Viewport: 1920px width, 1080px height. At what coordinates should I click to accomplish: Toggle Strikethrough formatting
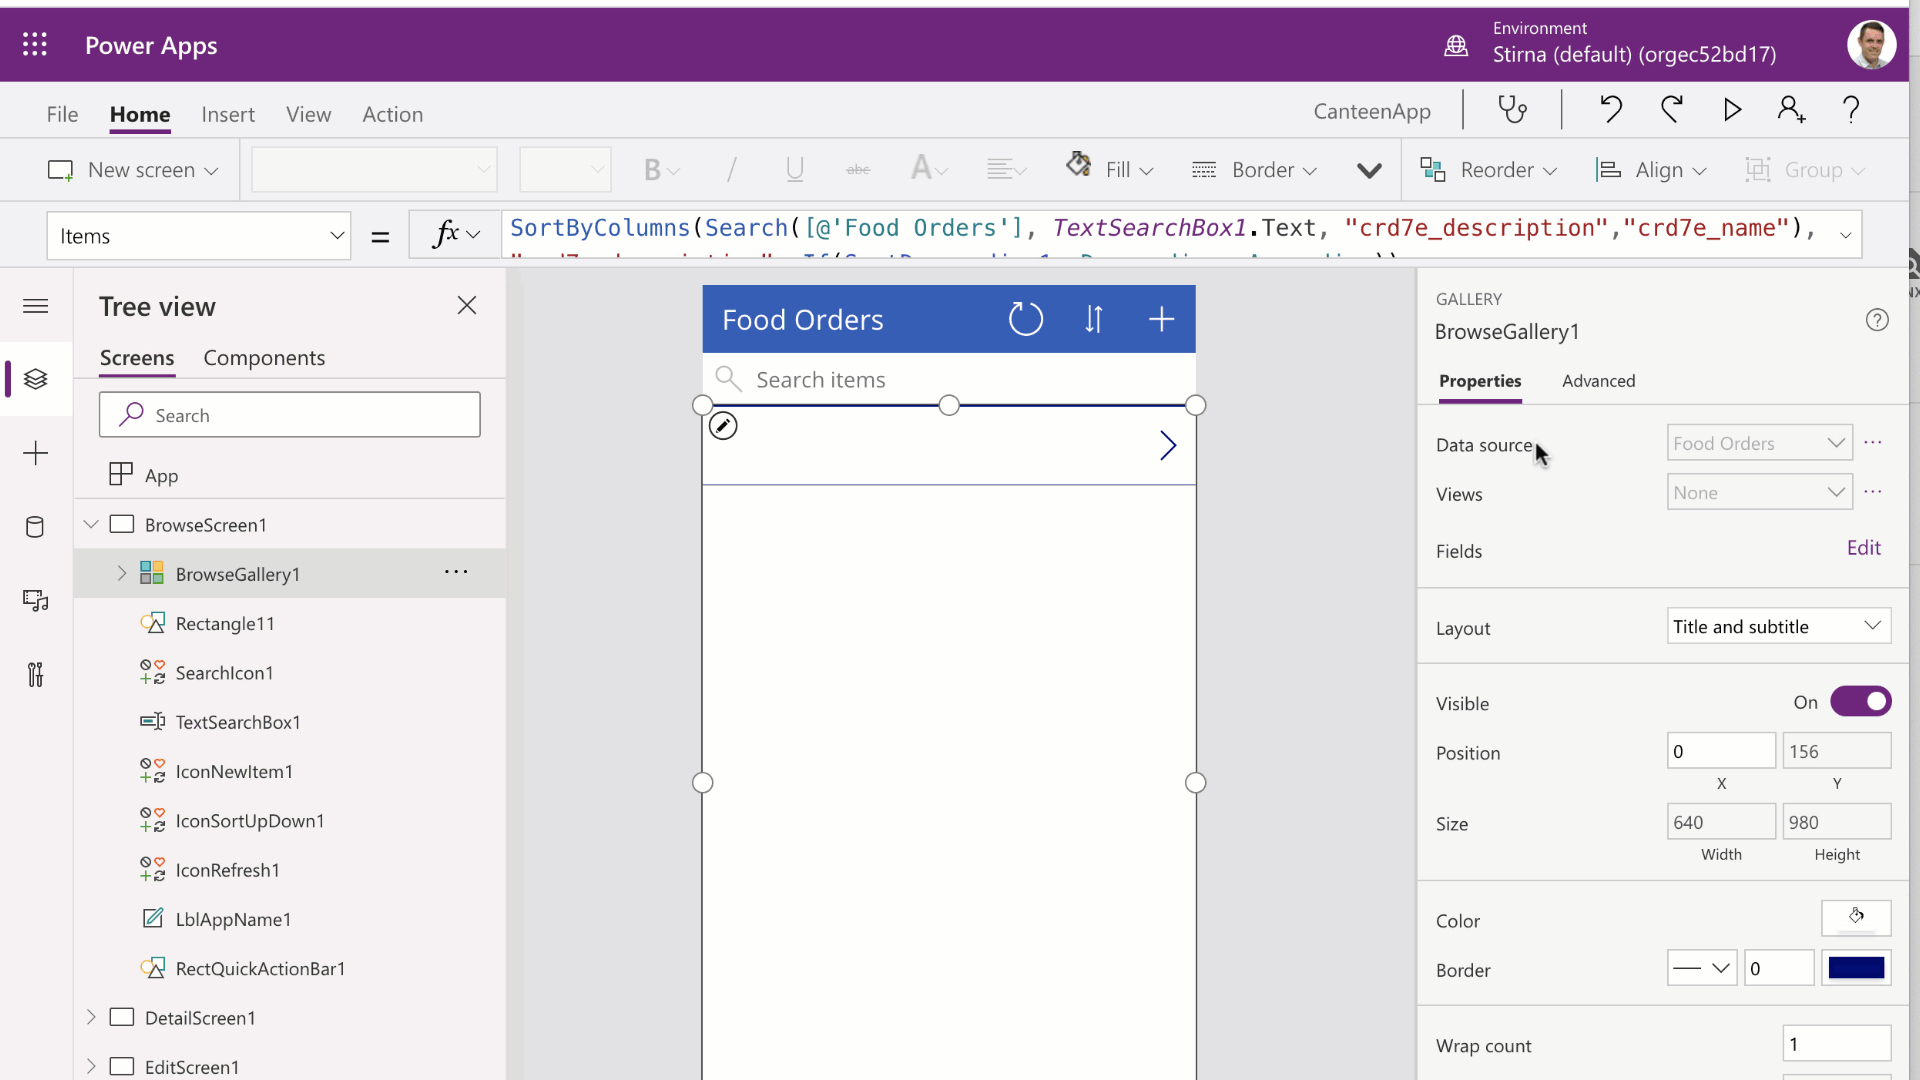click(858, 170)
